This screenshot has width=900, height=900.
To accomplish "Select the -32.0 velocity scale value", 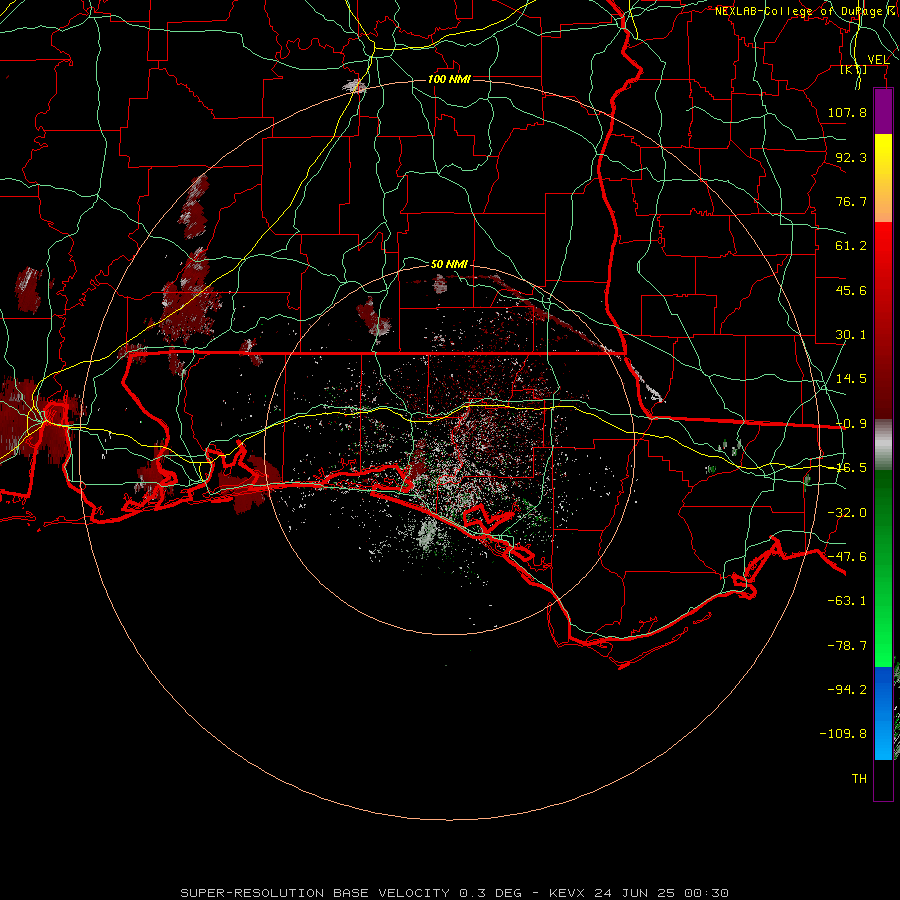I will click(847, 513).
